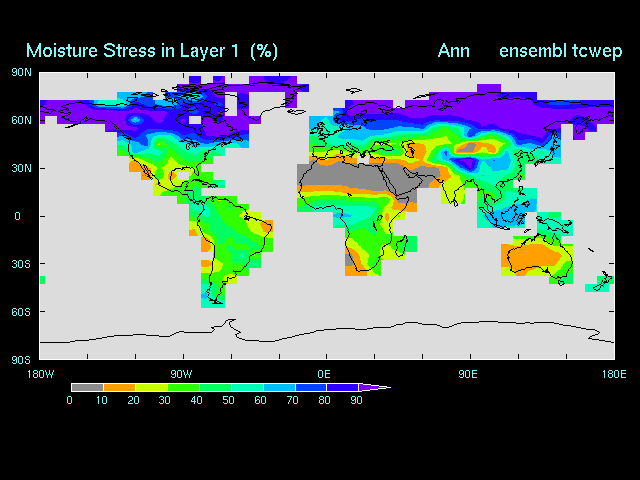This screenshot has height=480, width=640.
Task: Click the 90N latitude label
Action: [x=21, y=72]
